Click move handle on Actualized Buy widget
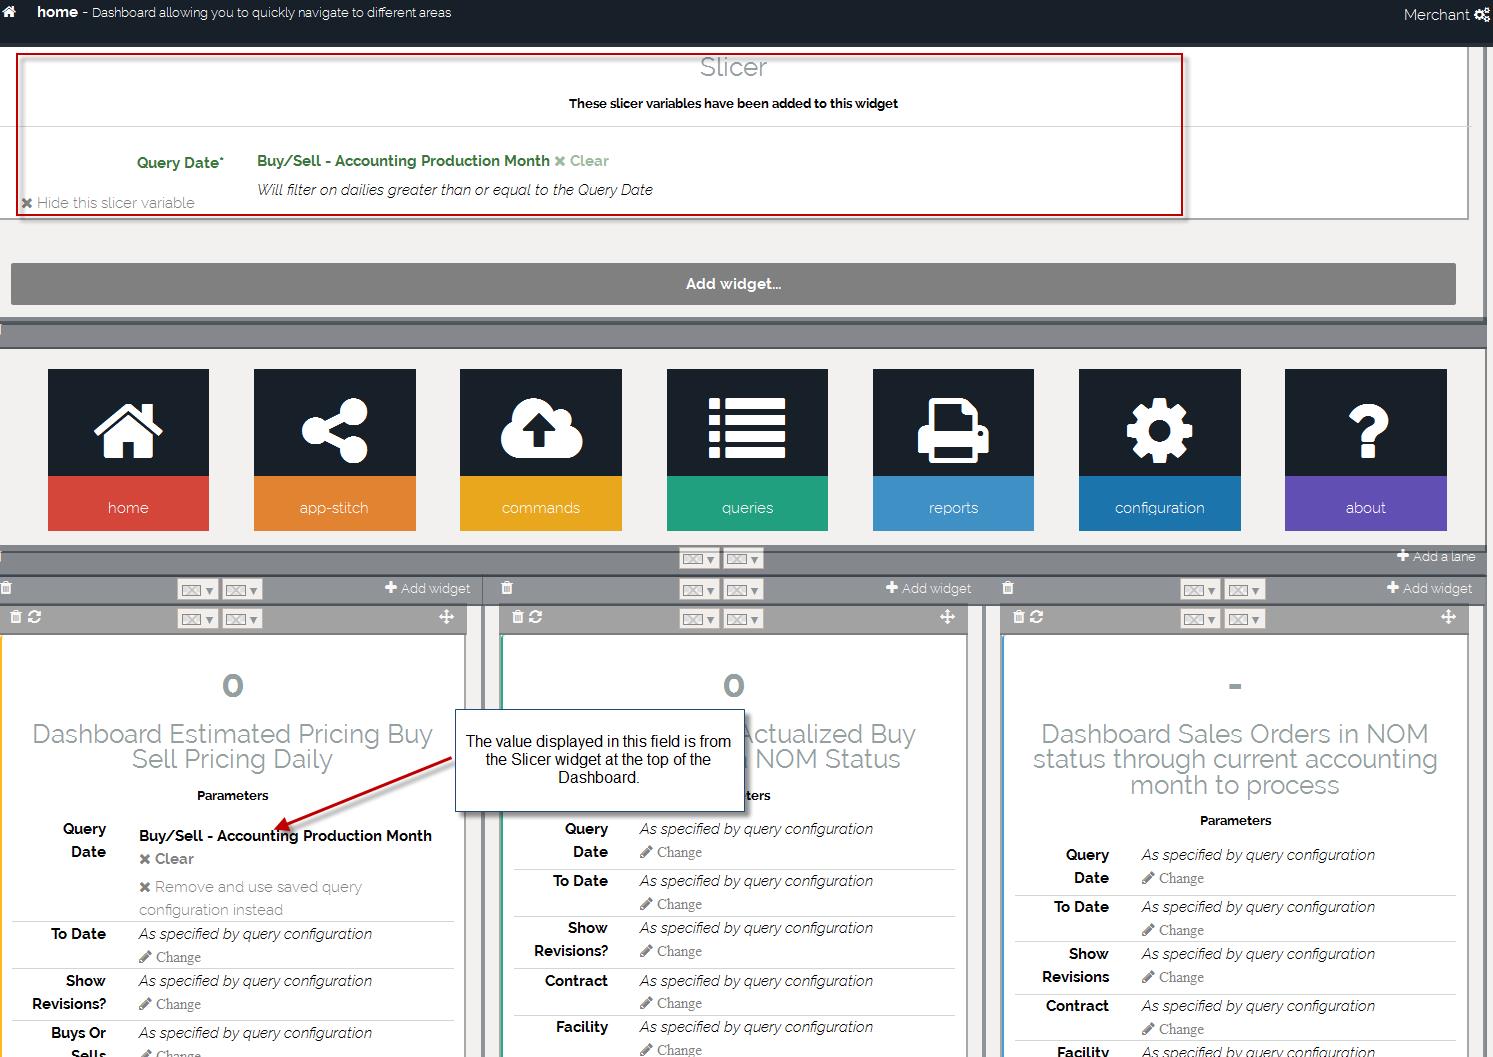The width and height of the screenshot is (1493, 1057). pyautogui.click(x=947, y=617)
